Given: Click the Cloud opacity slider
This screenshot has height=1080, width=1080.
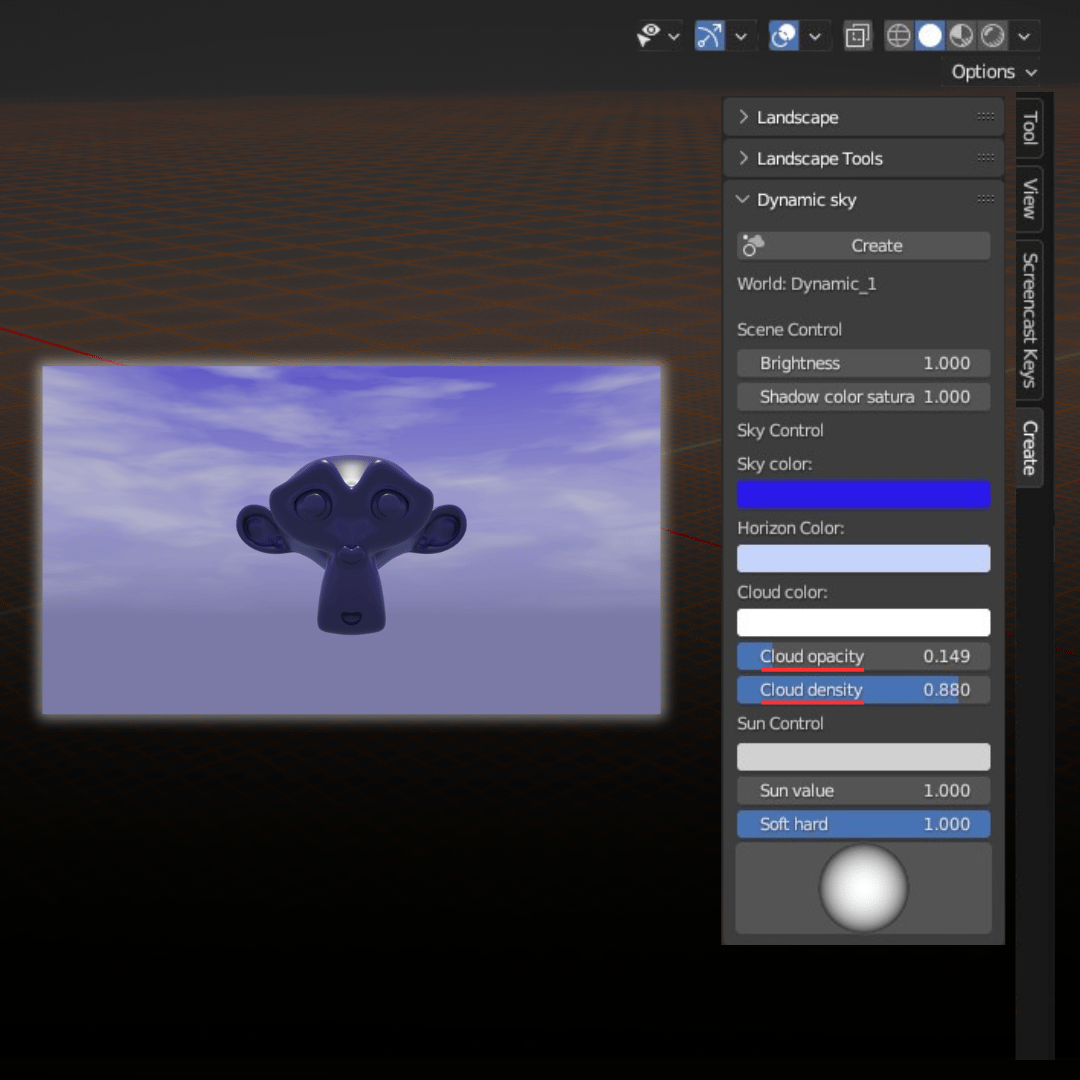Looking at the screenshot, I should tap(864, 656).
